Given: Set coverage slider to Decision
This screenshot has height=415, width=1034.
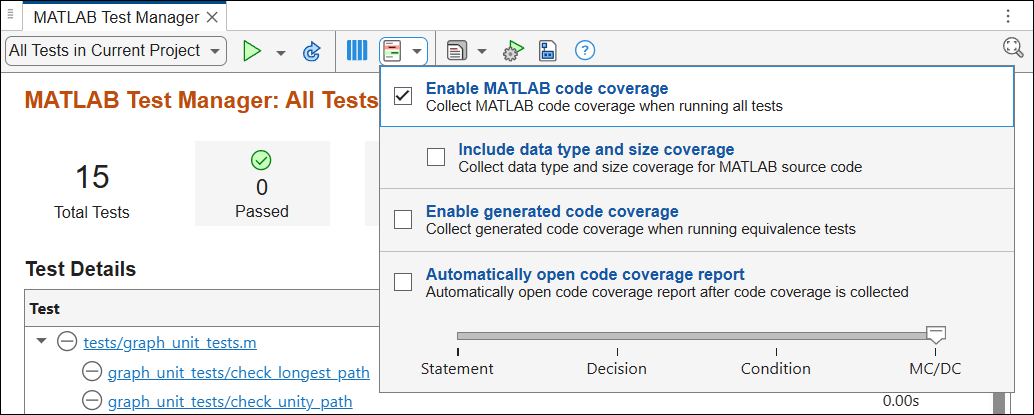Looking at the screenshot, I should pyautogui.click(x=617, y=368).
